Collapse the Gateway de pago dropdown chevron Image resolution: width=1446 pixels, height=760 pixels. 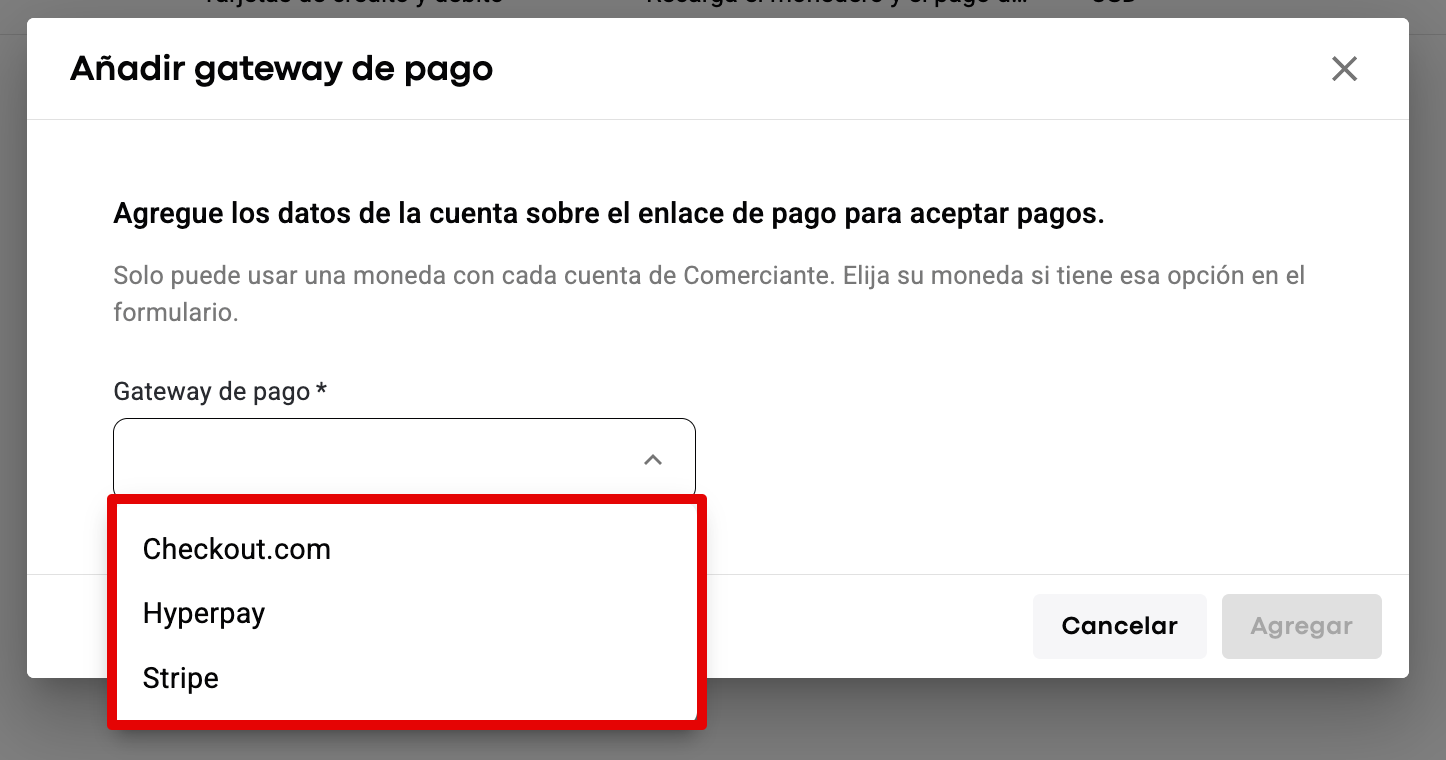coord(653,460)
